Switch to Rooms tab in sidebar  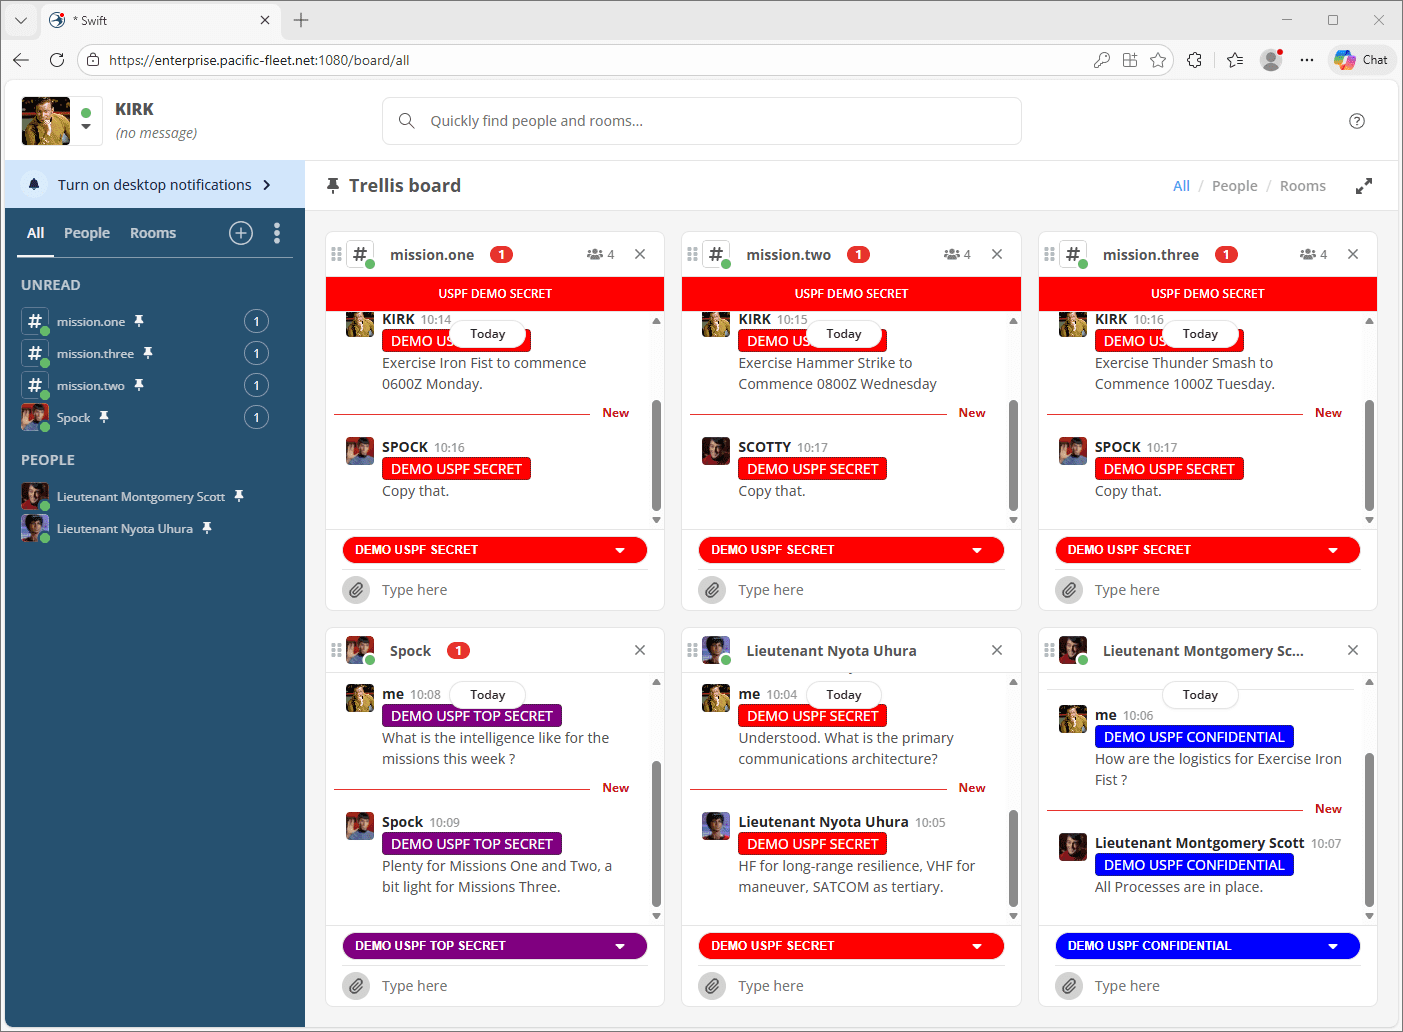(153, 233)
